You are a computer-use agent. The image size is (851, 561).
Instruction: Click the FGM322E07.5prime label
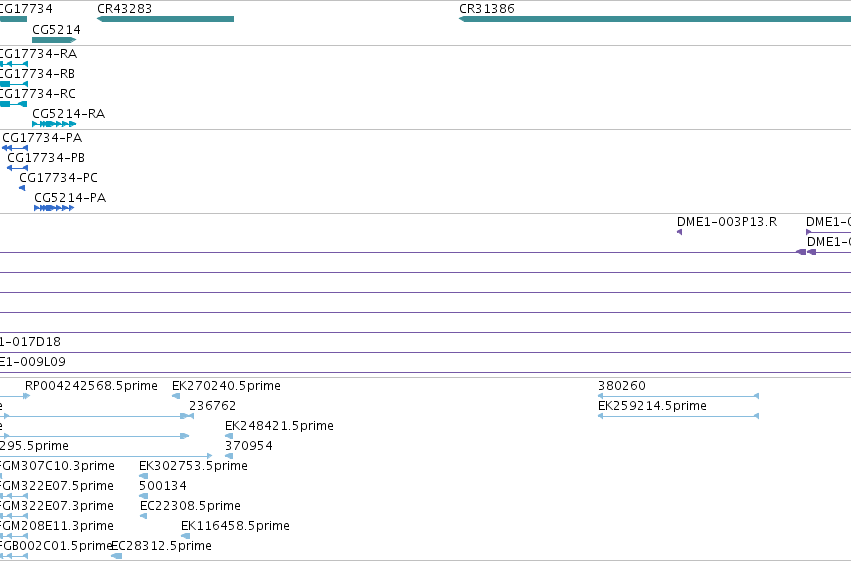56,486
